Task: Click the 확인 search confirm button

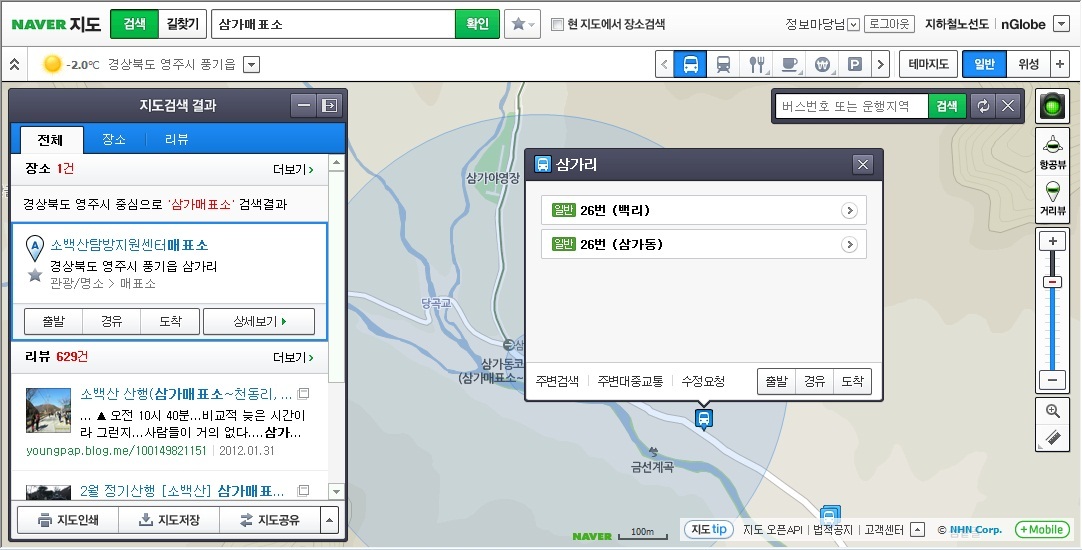Action: [477, 24]
